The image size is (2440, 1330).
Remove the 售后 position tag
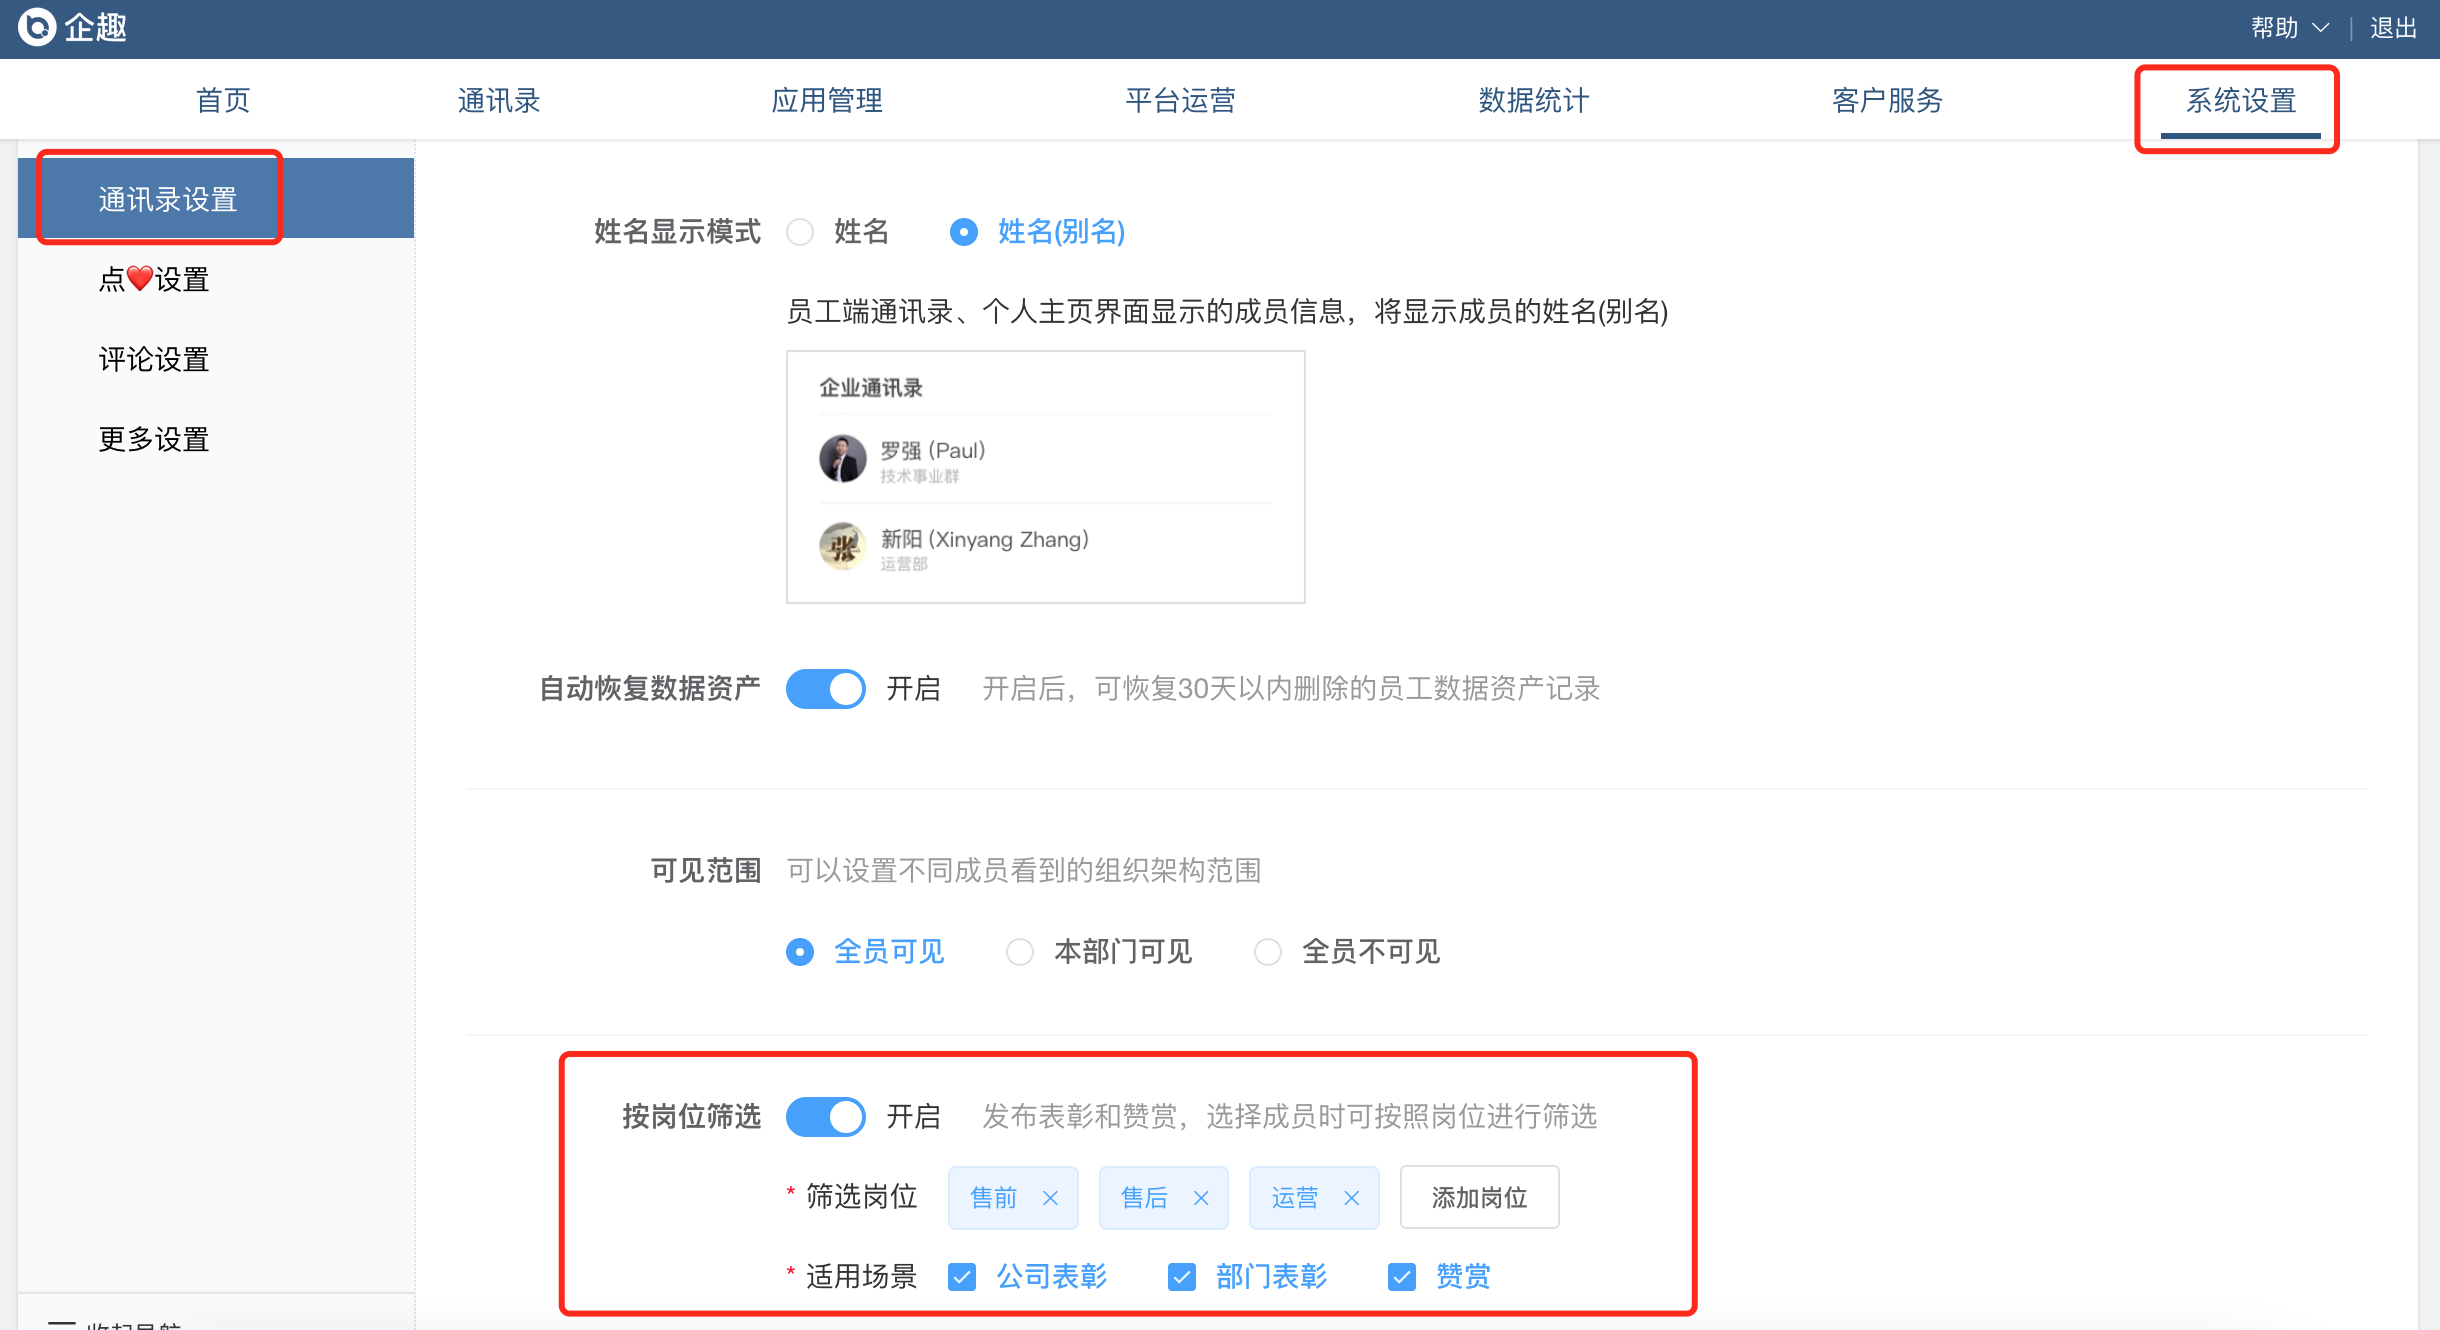pos(1201,1198)
